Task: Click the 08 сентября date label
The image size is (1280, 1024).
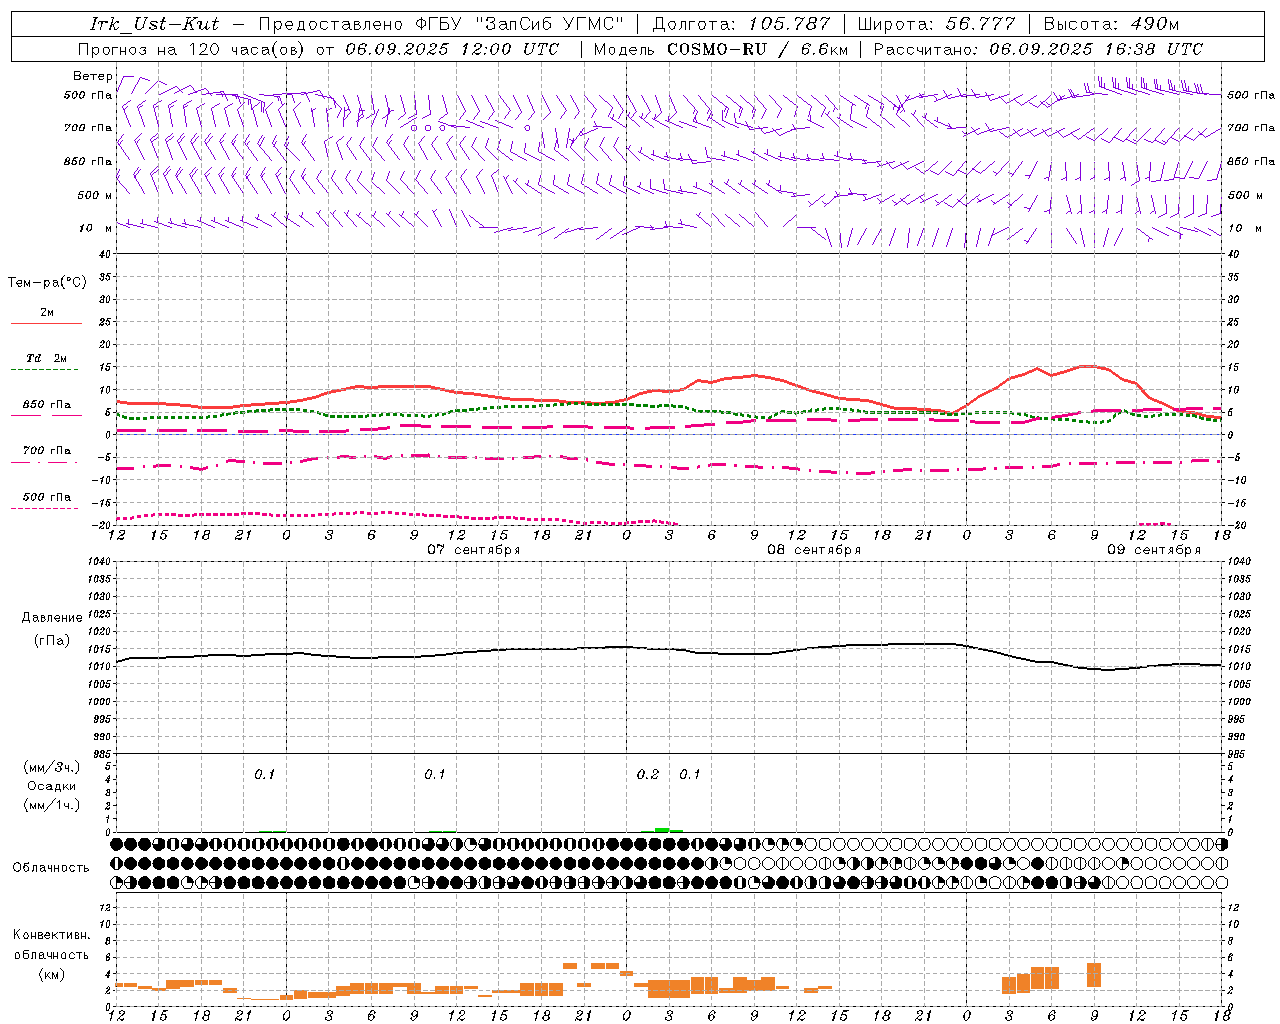Action: [814, 550]
